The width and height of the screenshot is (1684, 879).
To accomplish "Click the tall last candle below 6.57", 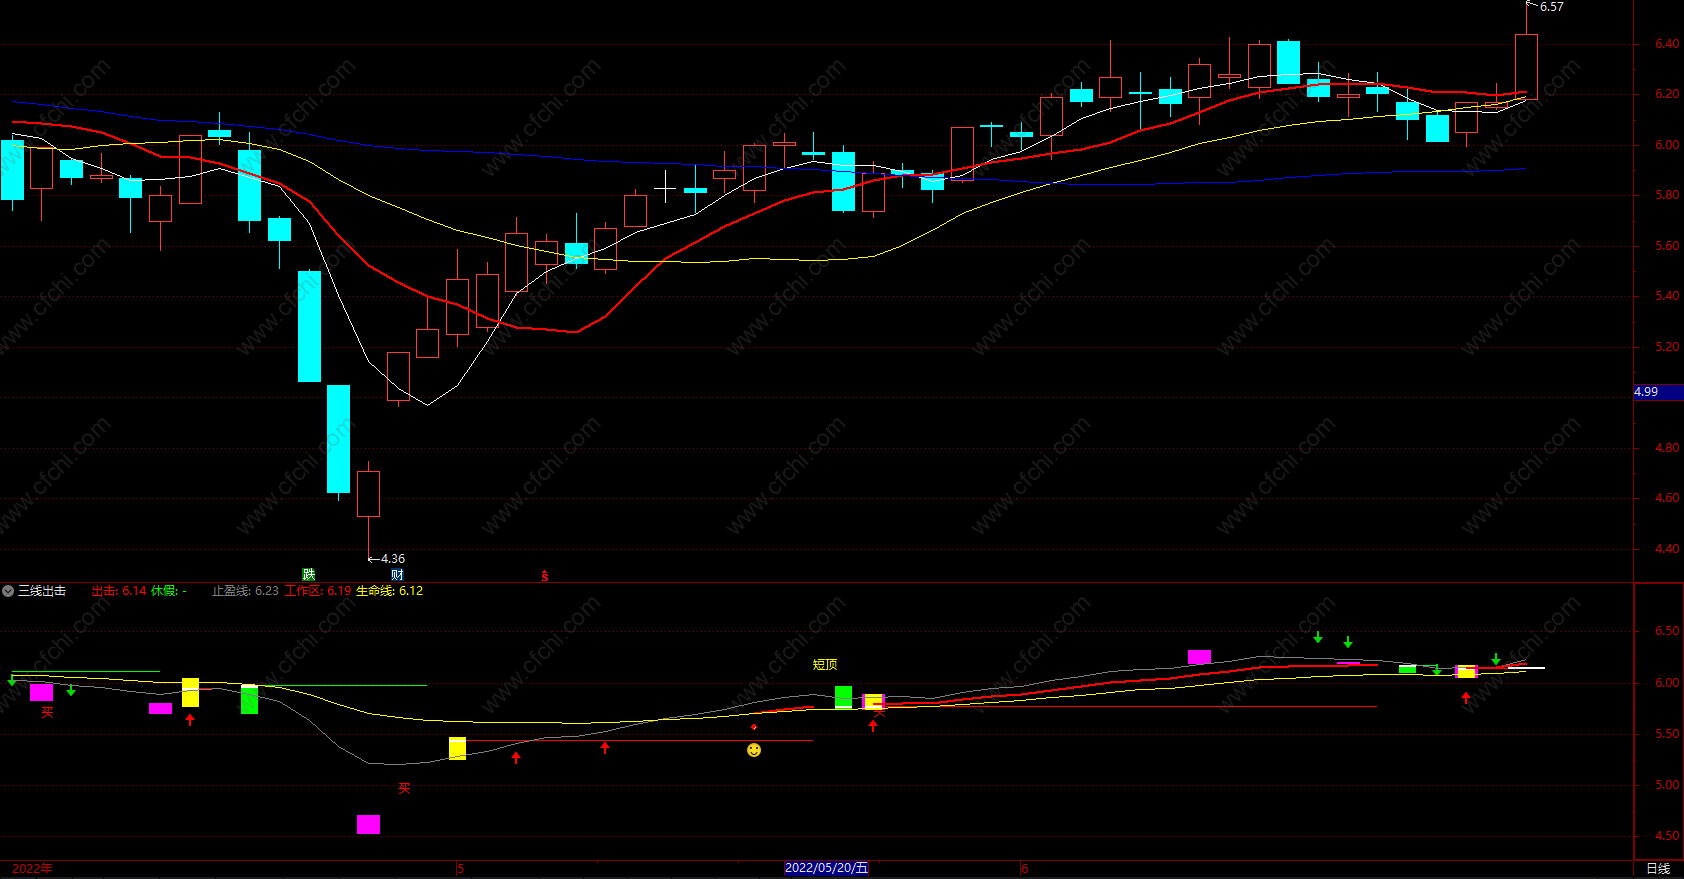I will coord(1526,66).
